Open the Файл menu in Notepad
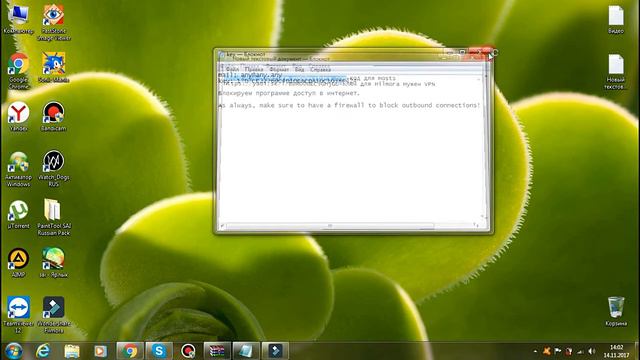 coord(232,70)
